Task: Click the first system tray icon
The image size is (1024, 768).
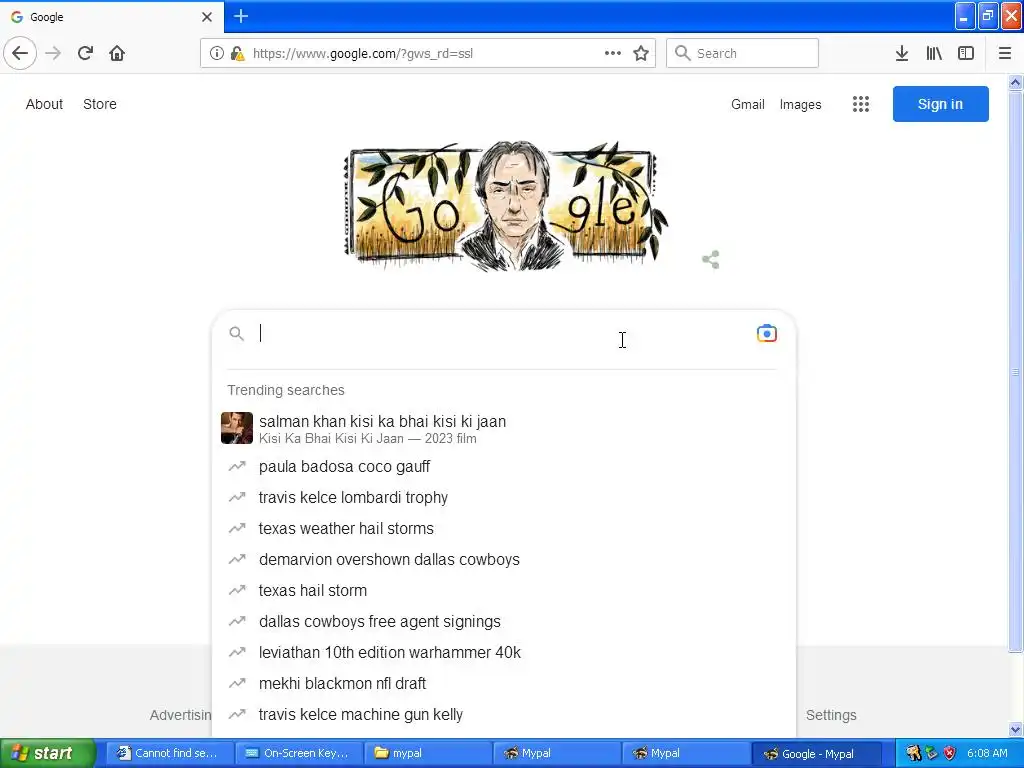Action: (914, 753)
